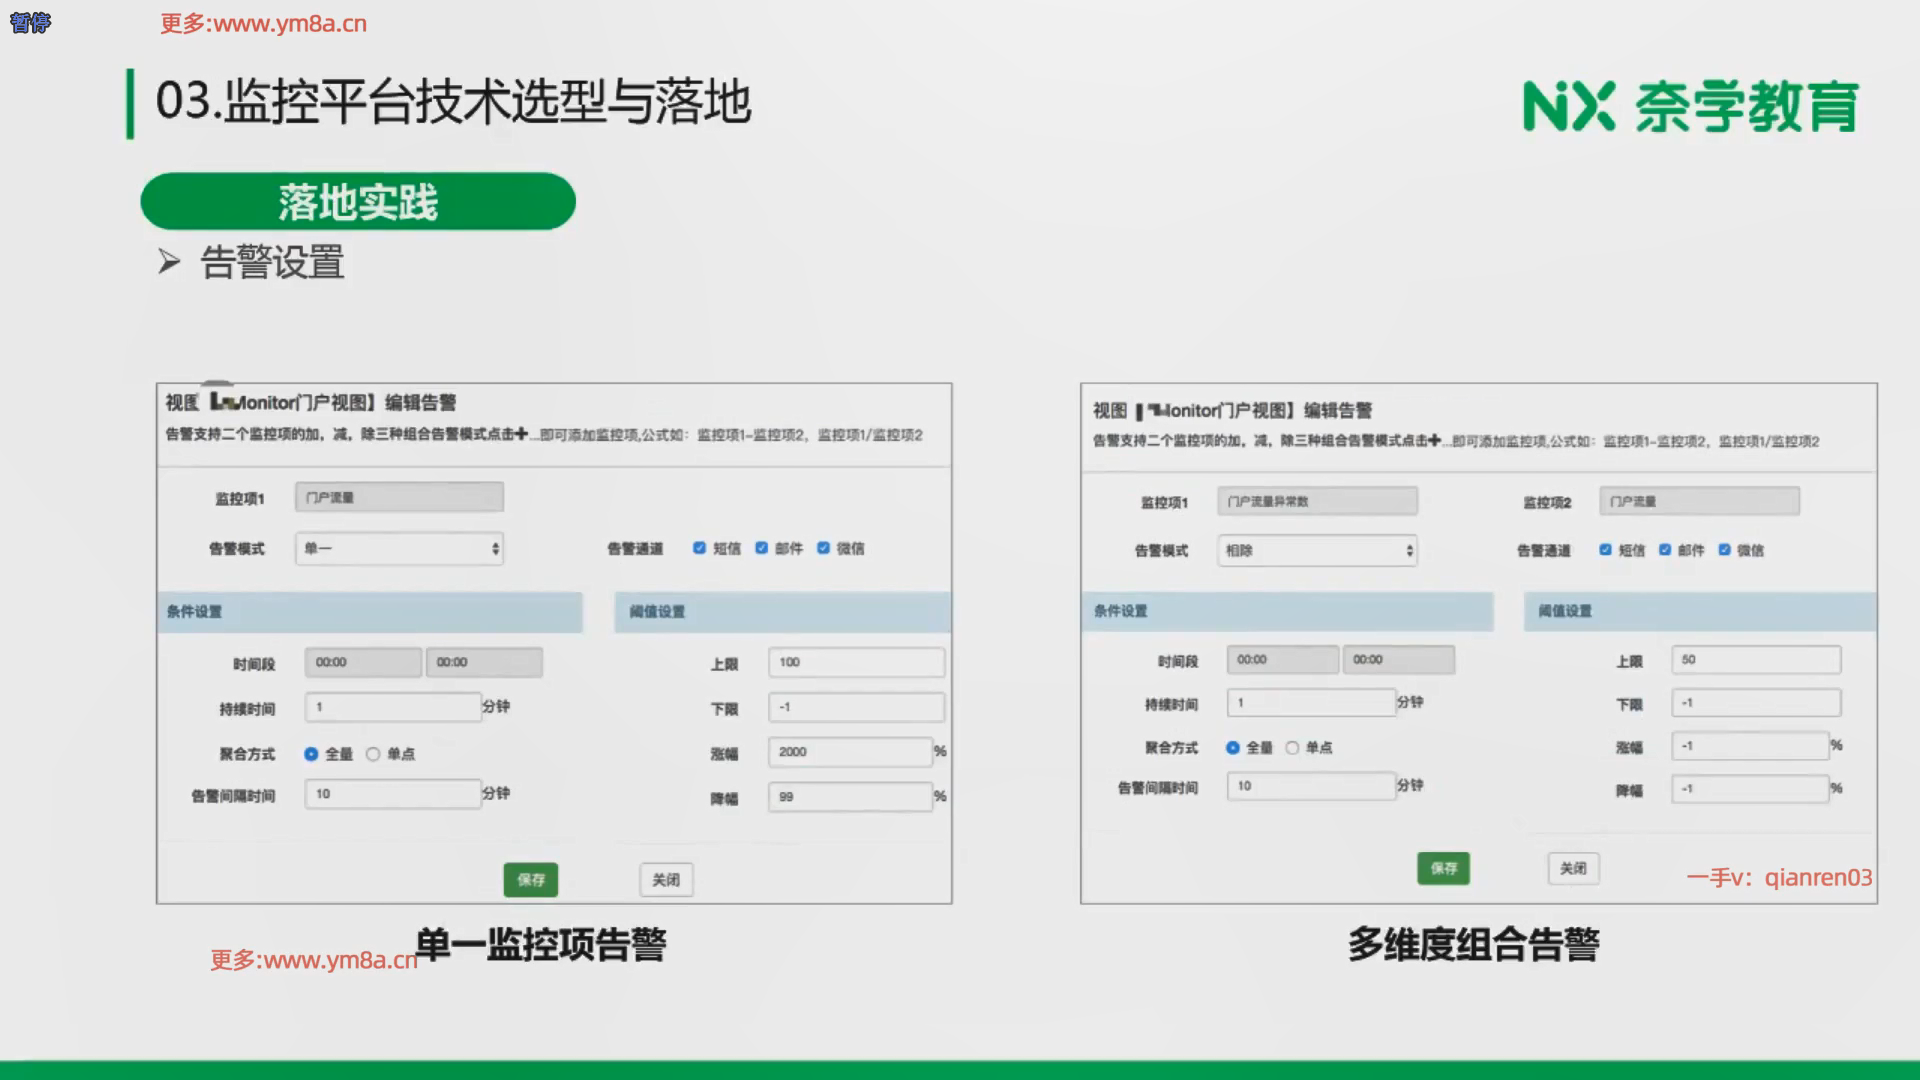Click the green 保存 button in left dialog

530,880
